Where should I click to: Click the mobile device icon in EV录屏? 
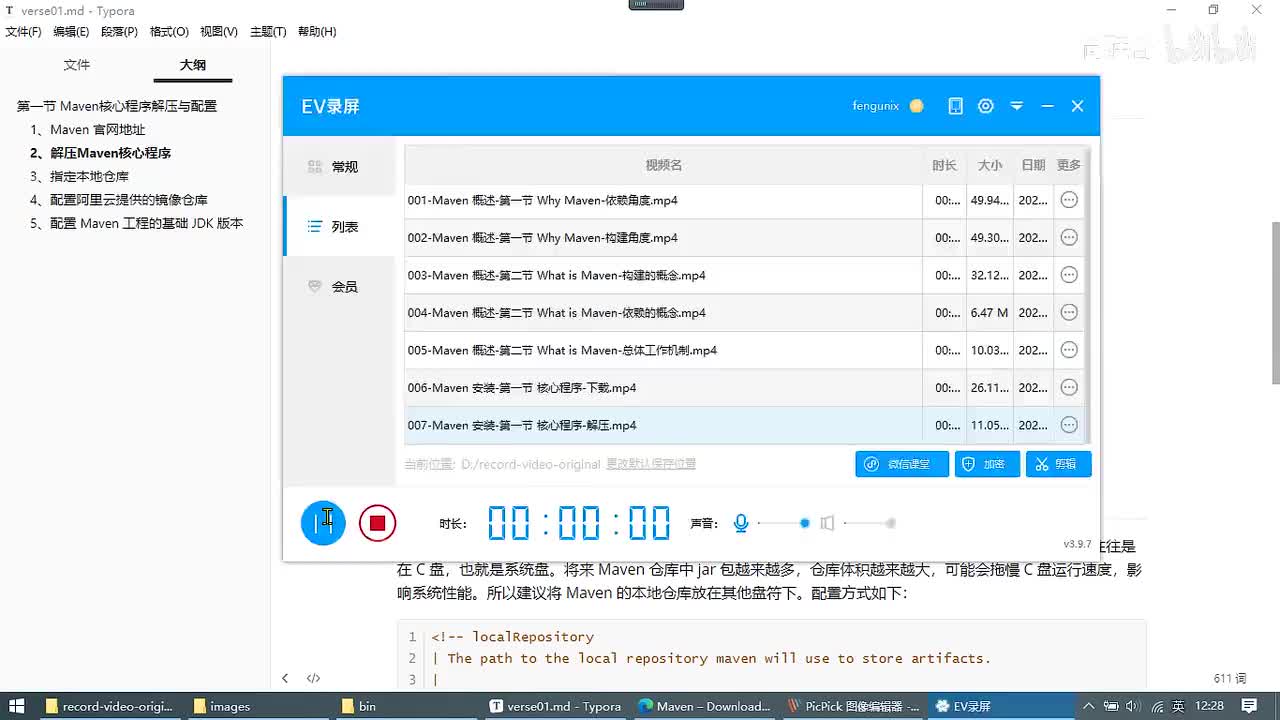point(955,106)
